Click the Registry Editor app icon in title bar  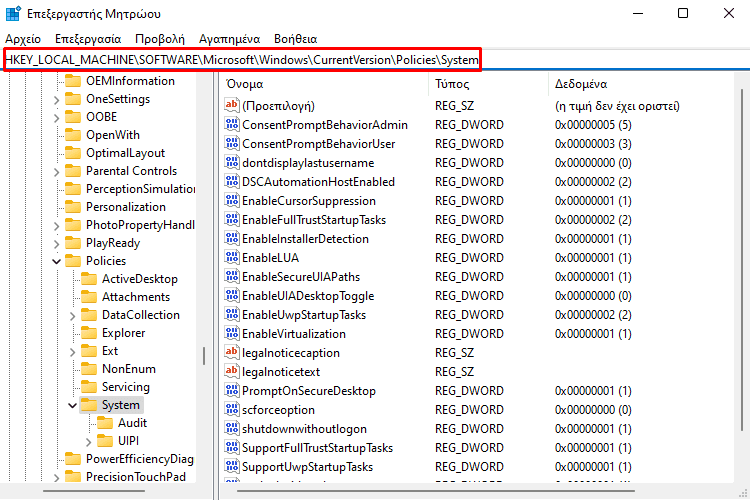tap(13, 13)
